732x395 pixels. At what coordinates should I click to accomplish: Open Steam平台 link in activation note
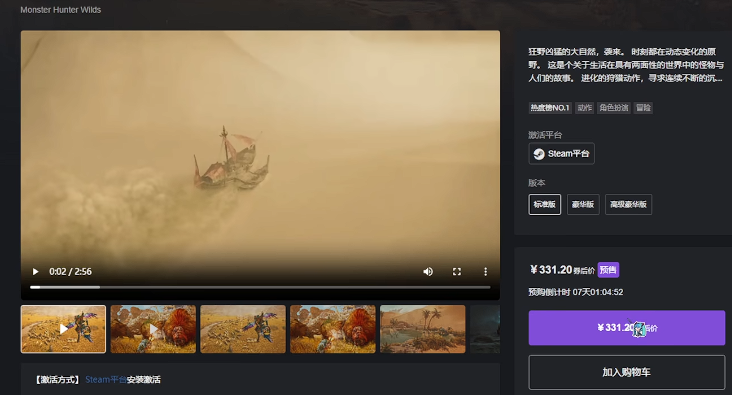[106, 380]
